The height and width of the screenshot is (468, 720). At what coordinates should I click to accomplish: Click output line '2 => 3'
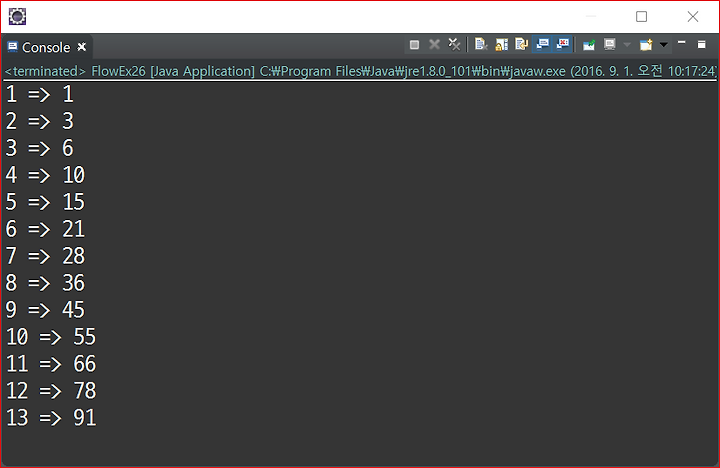click(39, 121)
